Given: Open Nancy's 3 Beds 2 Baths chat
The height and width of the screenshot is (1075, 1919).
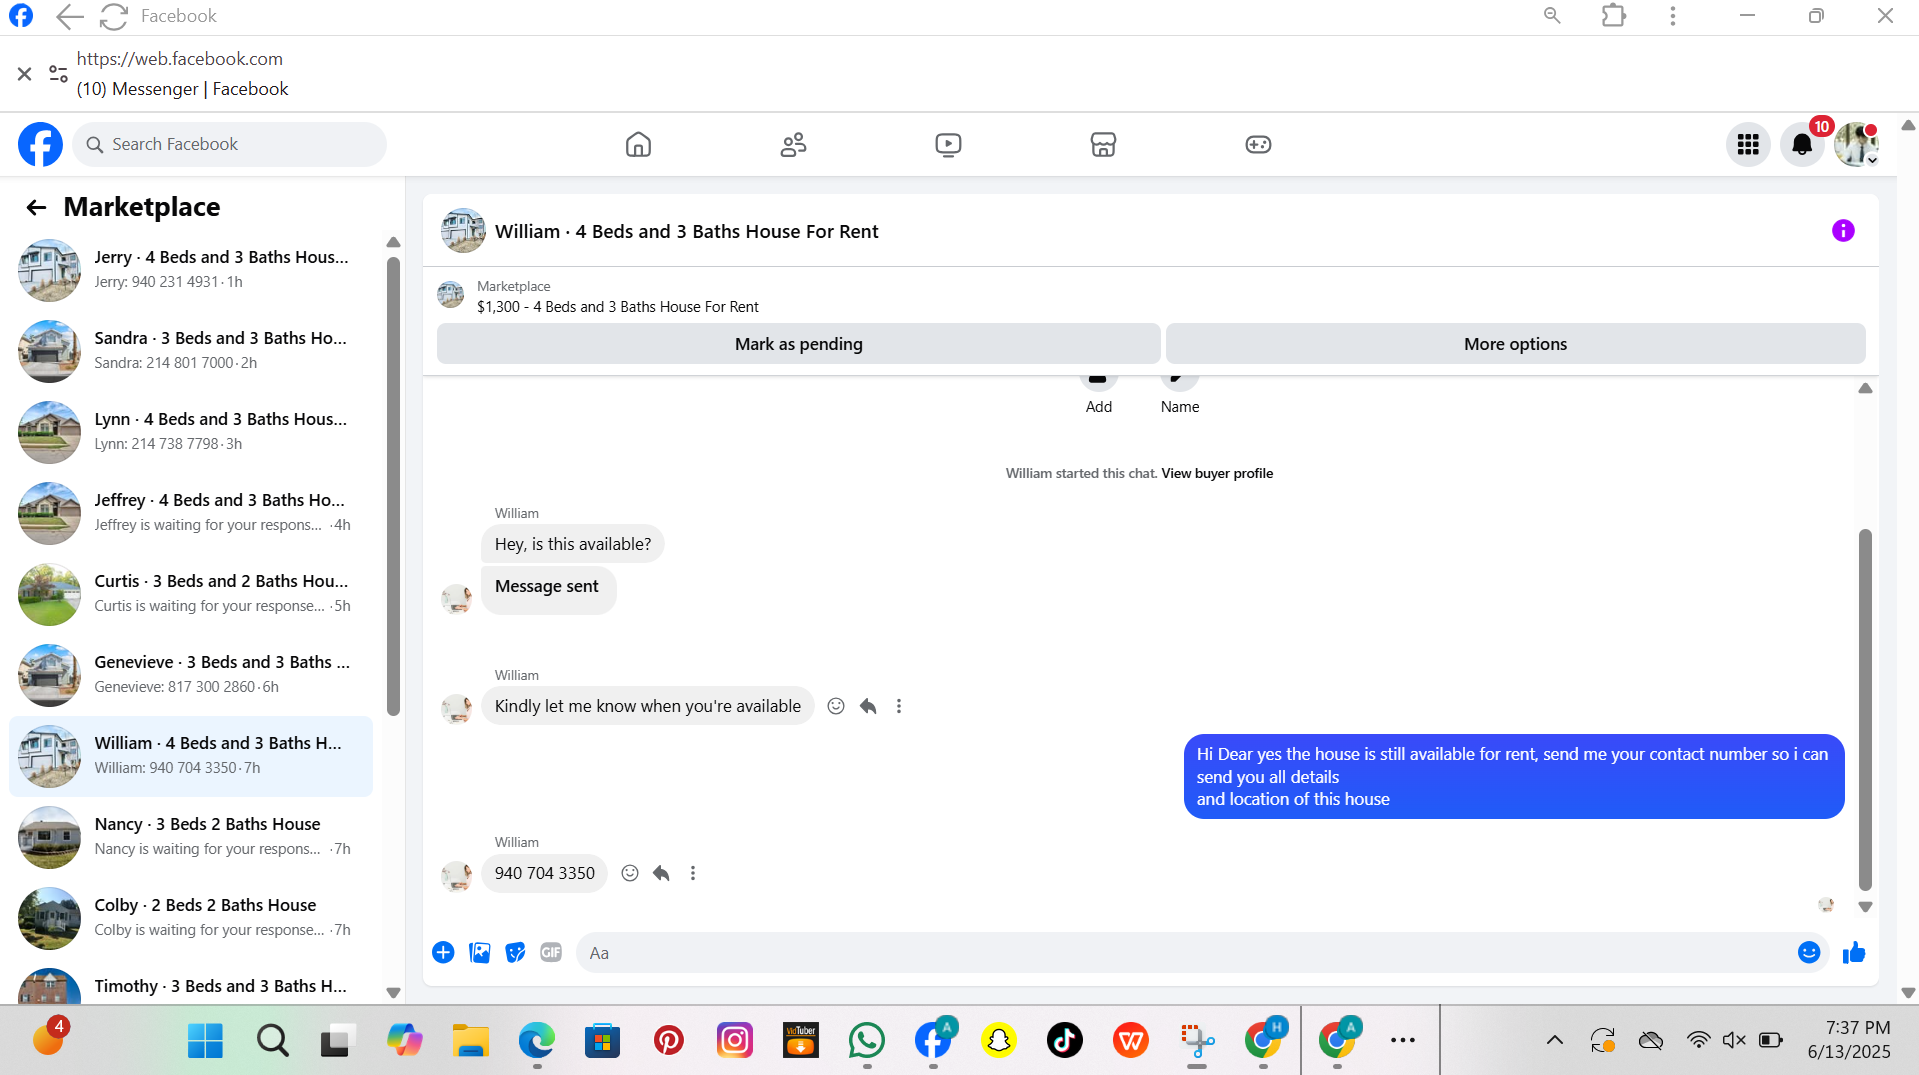Looking at the screenshot, I should click(x=190, y=837).
